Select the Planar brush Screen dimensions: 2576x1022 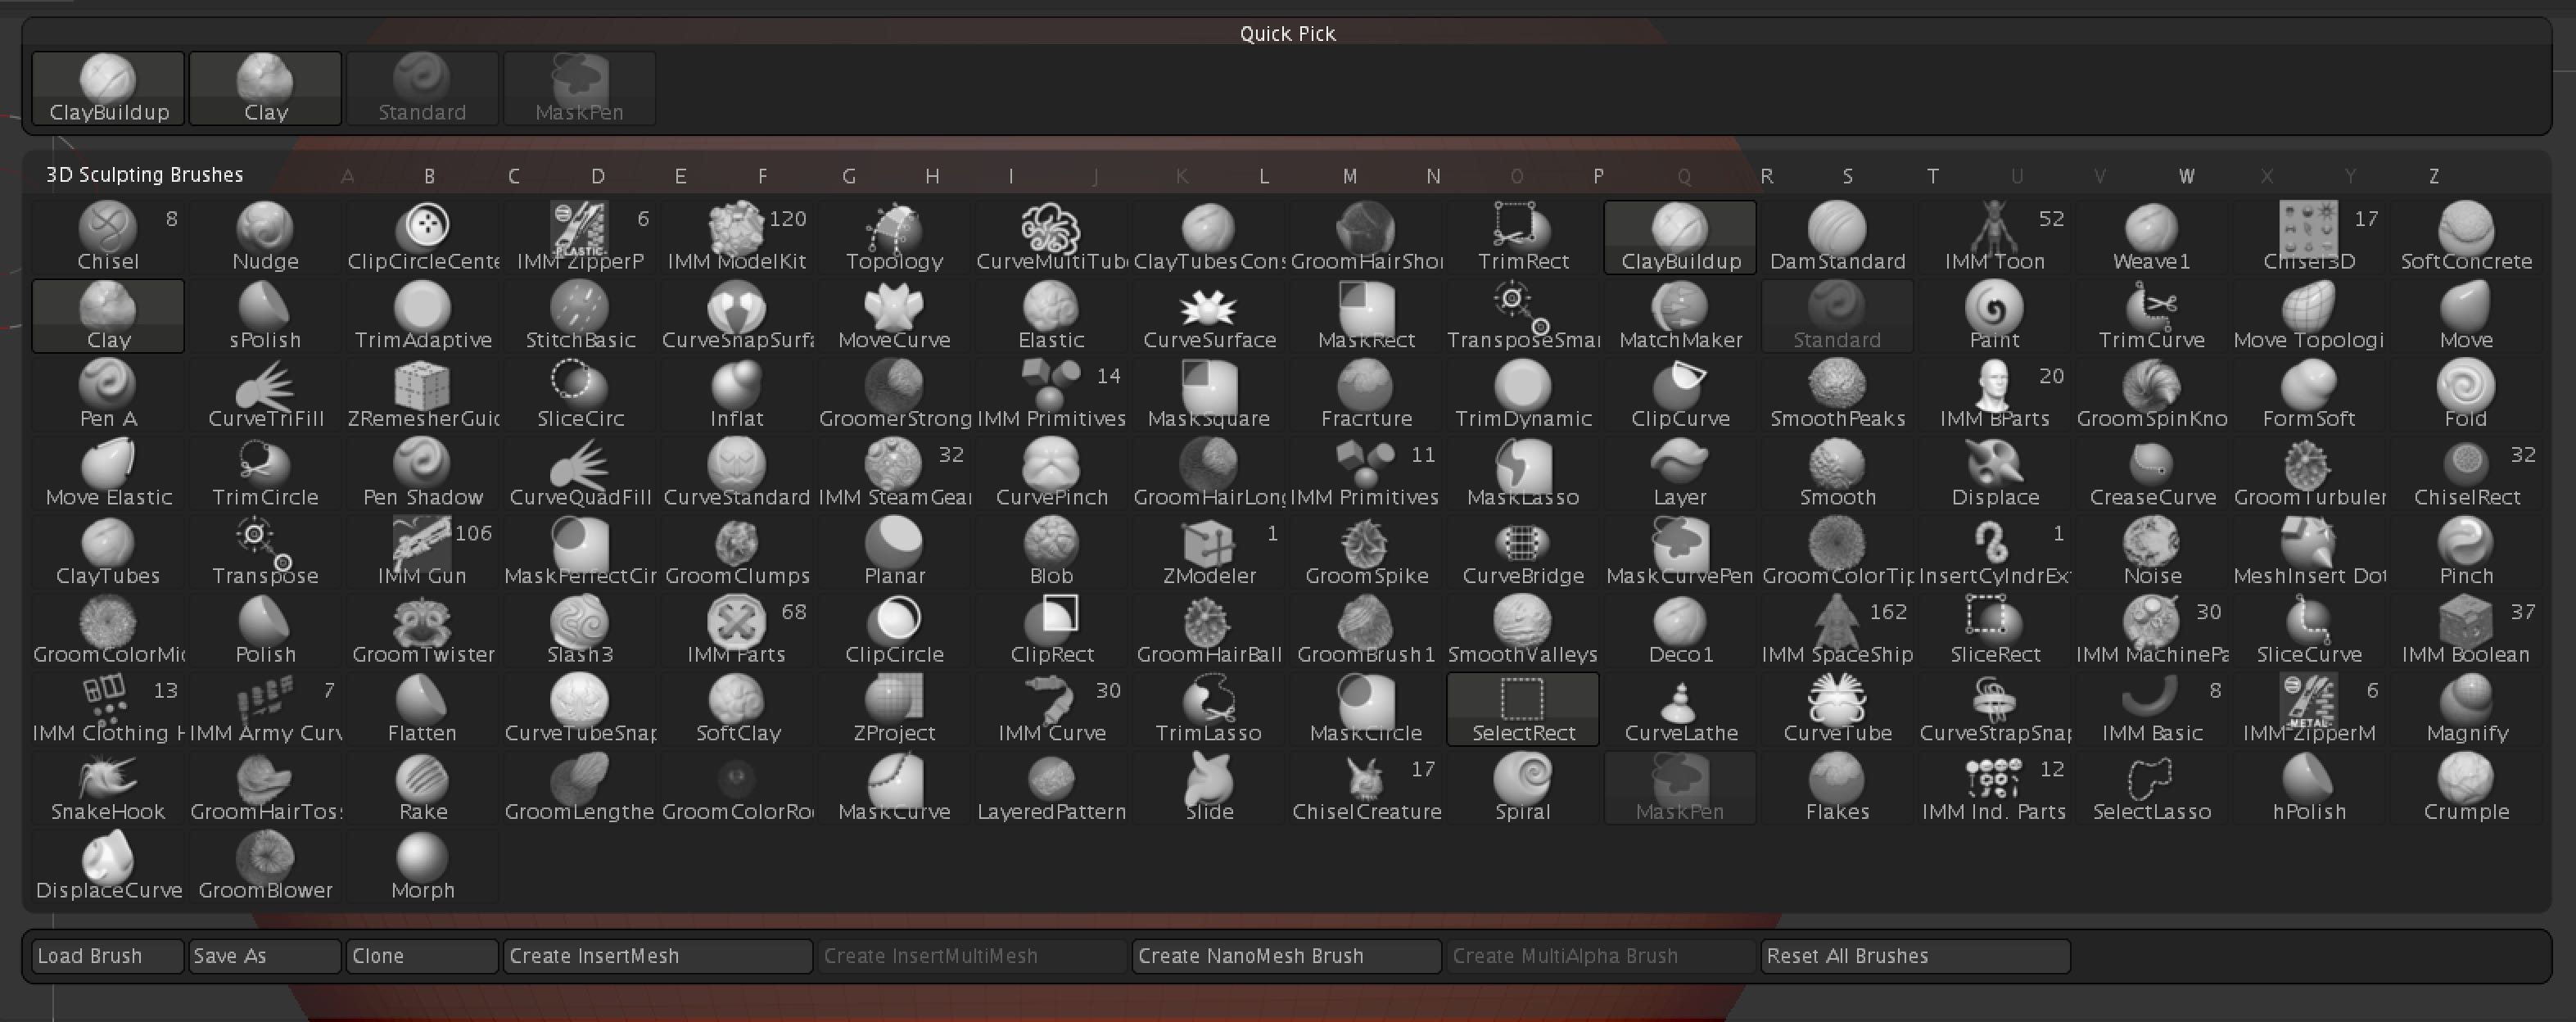894,552
